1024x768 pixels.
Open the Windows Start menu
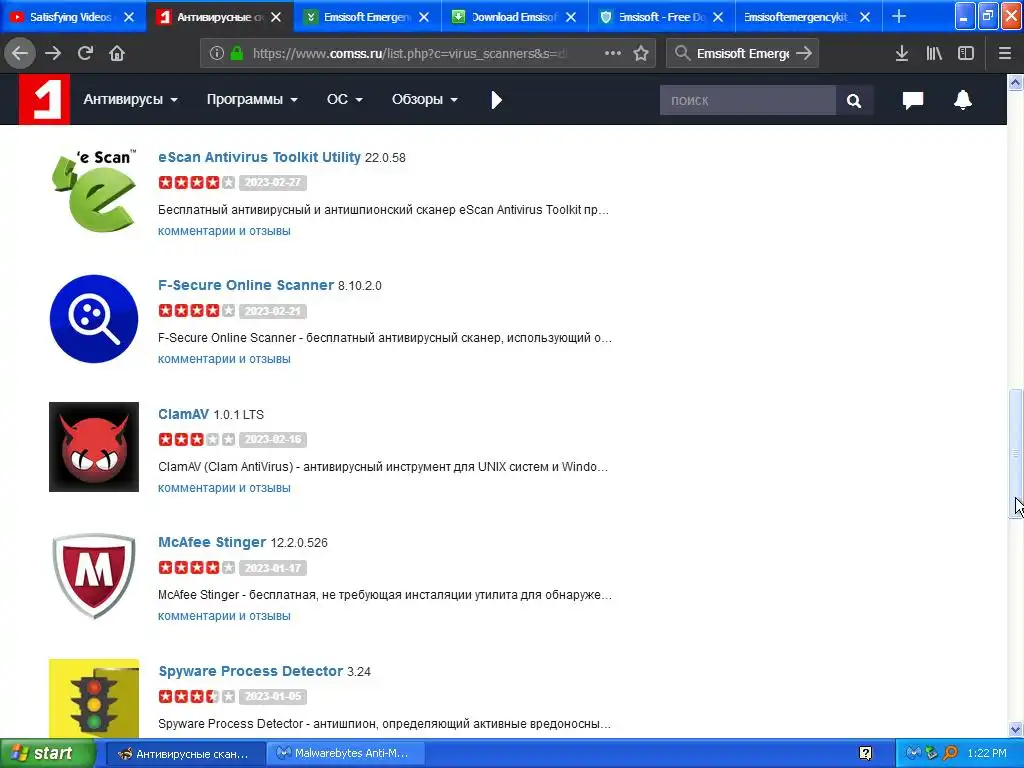pyautogui.click(x=46, y=754)
